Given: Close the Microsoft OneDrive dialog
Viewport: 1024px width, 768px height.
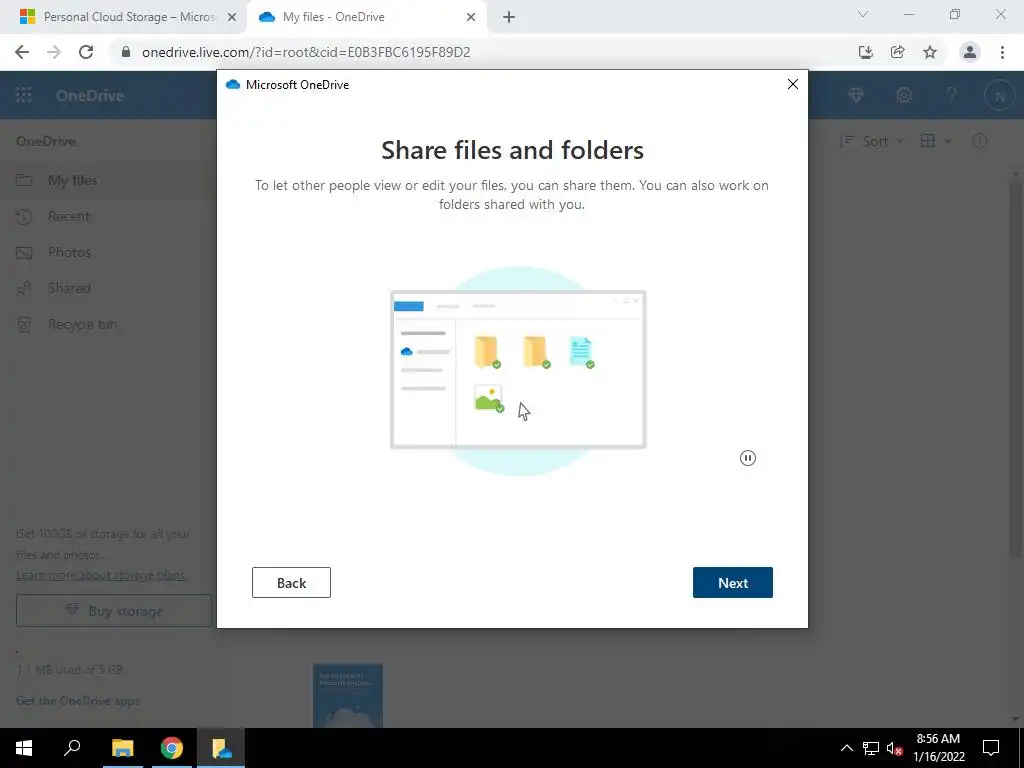Looking at the screenshot, I should tap(792, 84).
